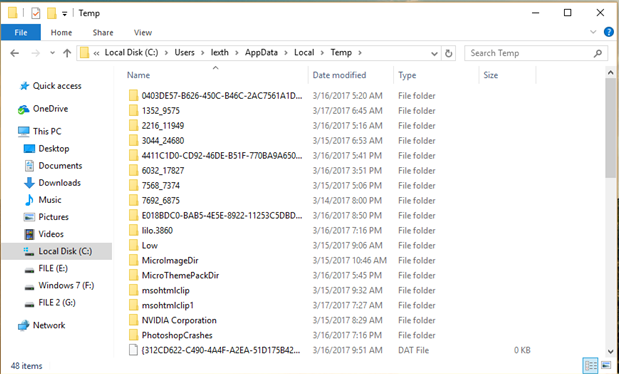Switch to the View ribbon tab

pos(143,32)
